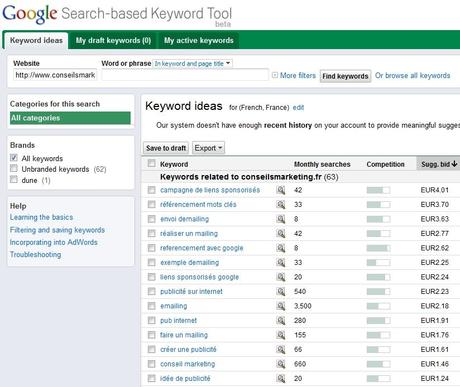Expand More filters plus icon

click(275, 75)
